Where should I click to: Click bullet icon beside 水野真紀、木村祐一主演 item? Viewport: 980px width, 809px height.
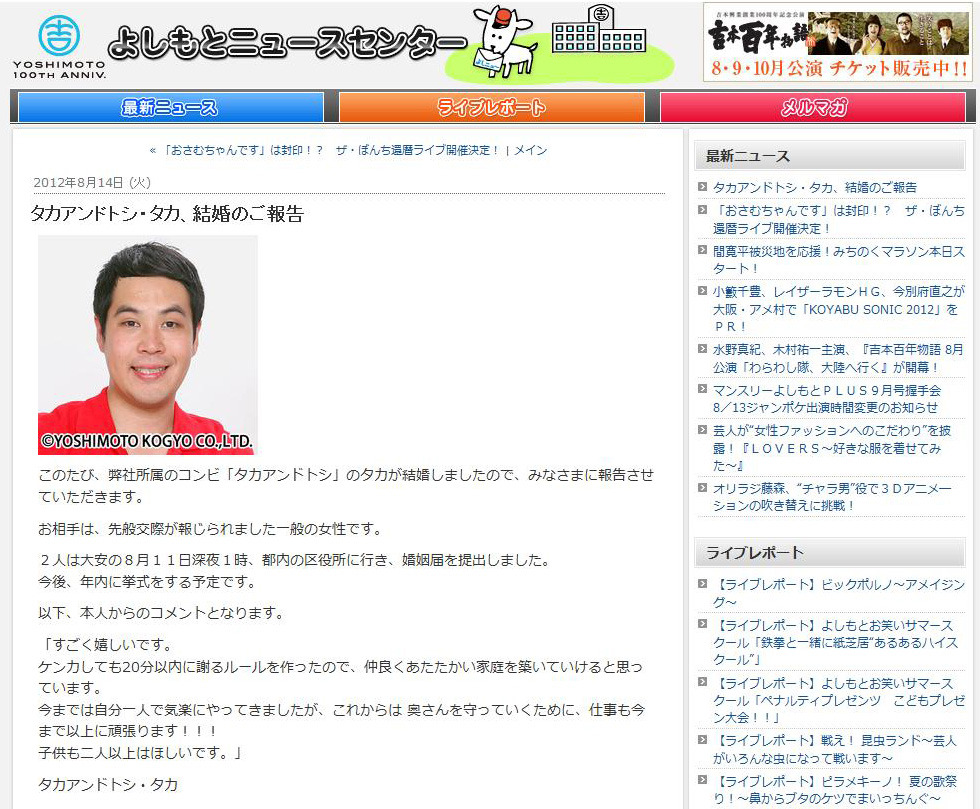(702, 349)
